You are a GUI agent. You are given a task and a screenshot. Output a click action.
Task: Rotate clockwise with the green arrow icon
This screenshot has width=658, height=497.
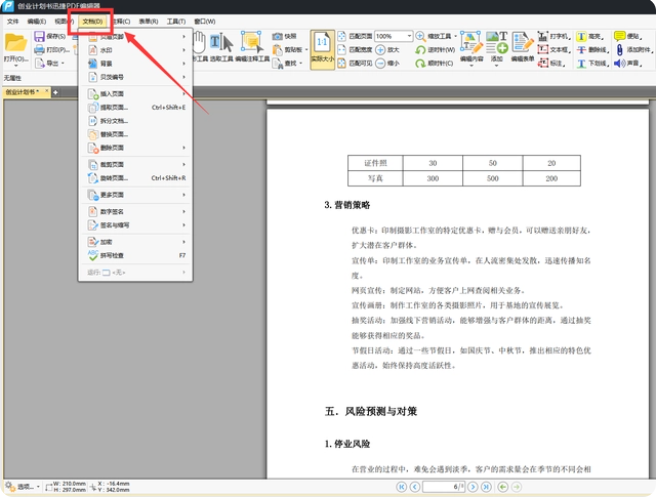click(x=420, y=63)
